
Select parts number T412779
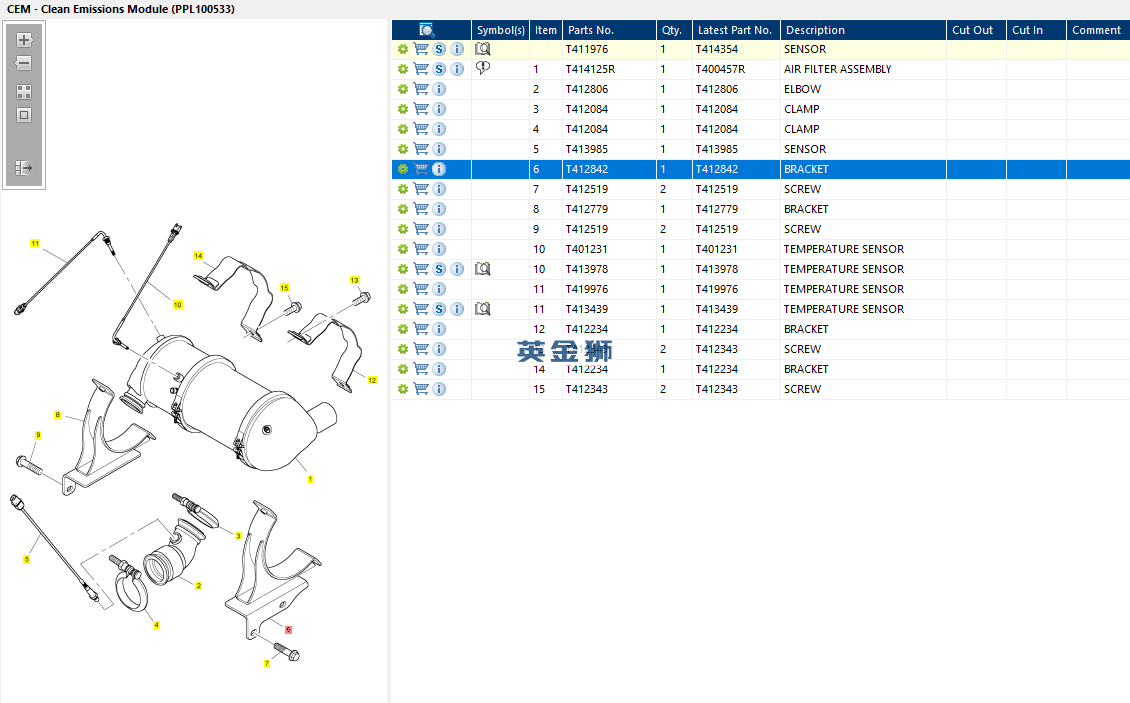[x=587, y=209]
